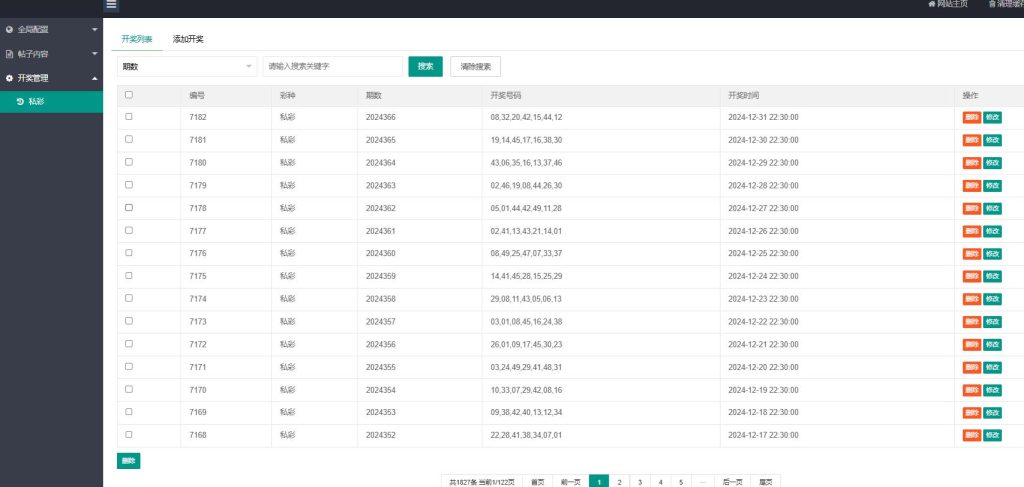The width and height of the screenshot is (1024, 487).
Task: Click the globe icon beside 全局配置
Action: (x=9, y=29)
